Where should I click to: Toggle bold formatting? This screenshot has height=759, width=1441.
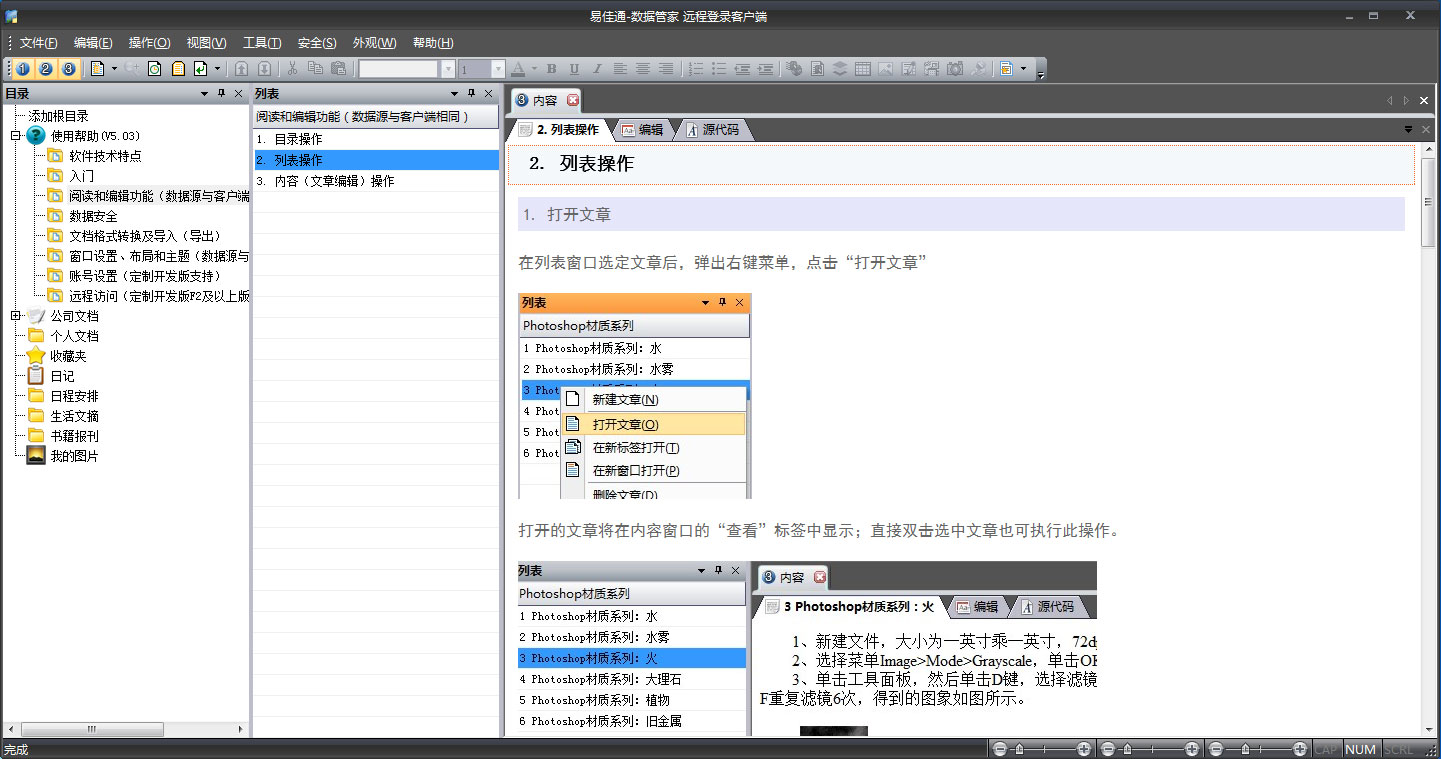coord(551,69)
